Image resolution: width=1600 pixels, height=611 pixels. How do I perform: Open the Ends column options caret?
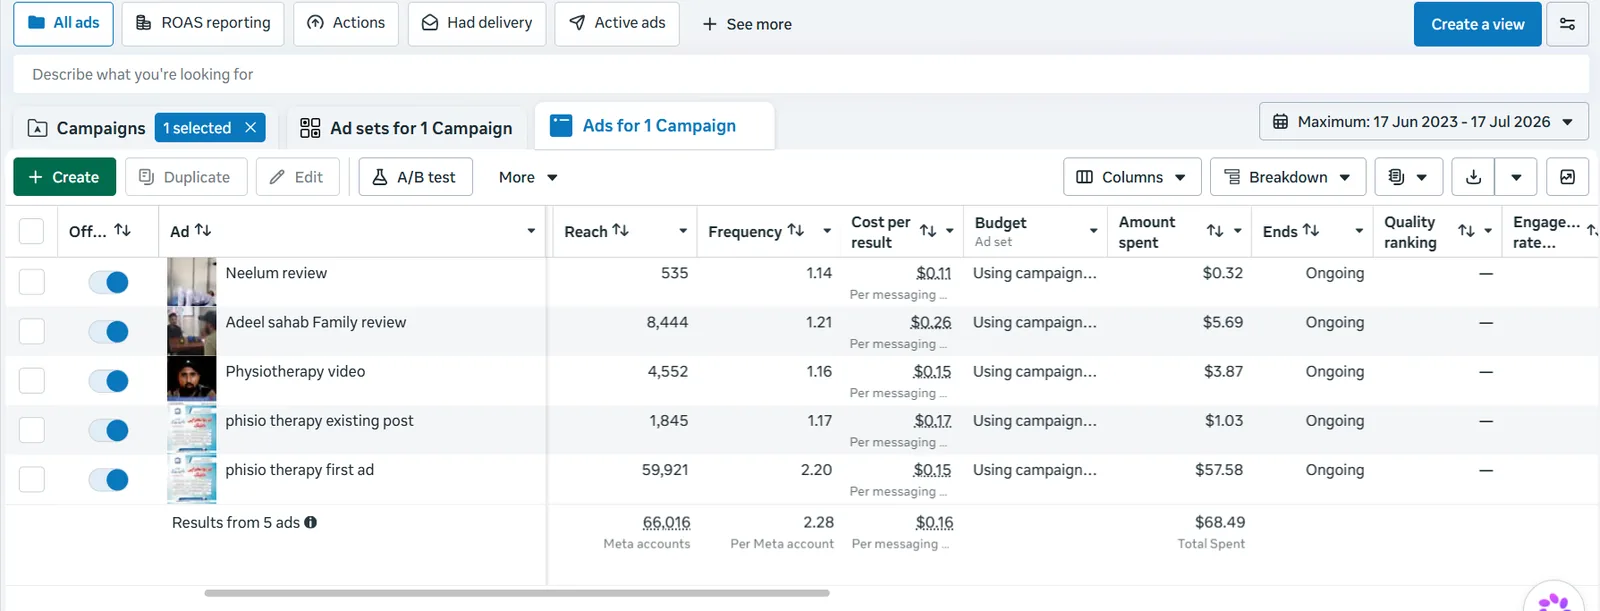[x=1359, y=231]
